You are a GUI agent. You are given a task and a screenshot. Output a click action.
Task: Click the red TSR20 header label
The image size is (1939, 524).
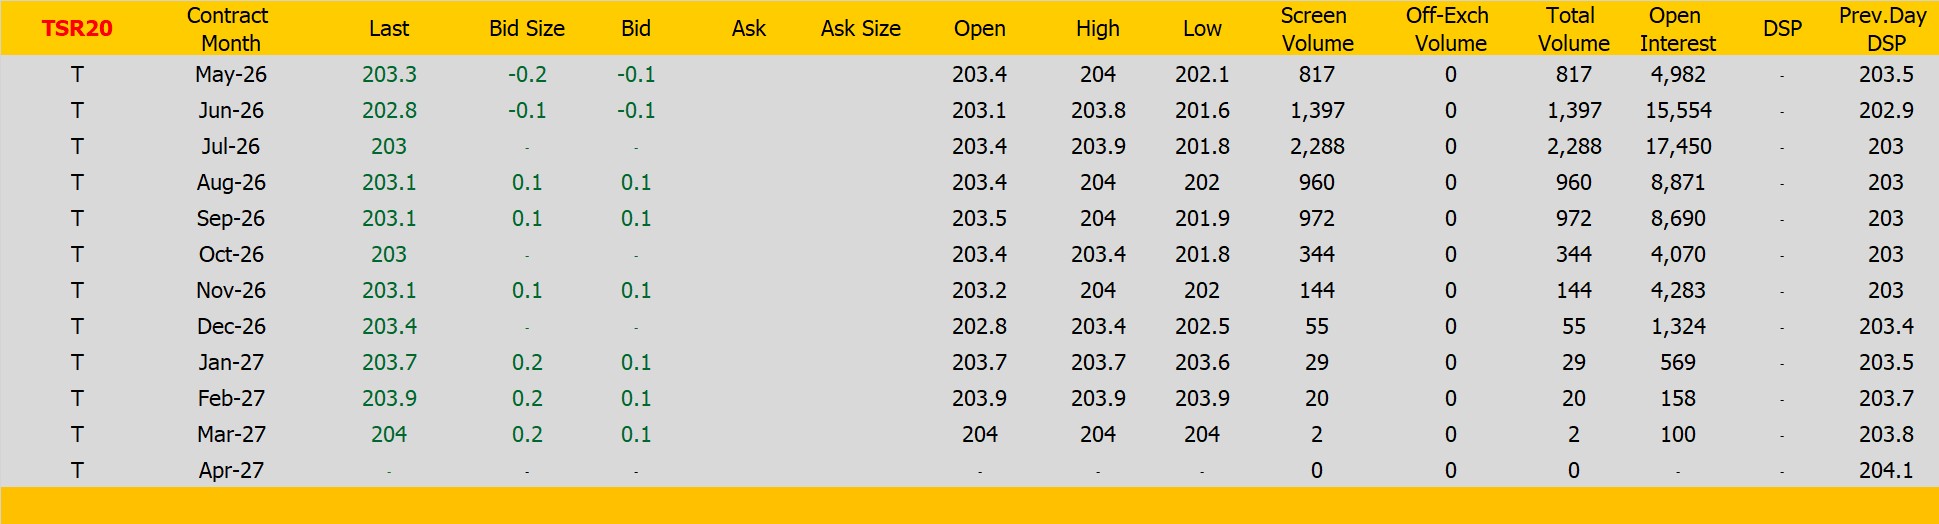click(x=77, y=29)
